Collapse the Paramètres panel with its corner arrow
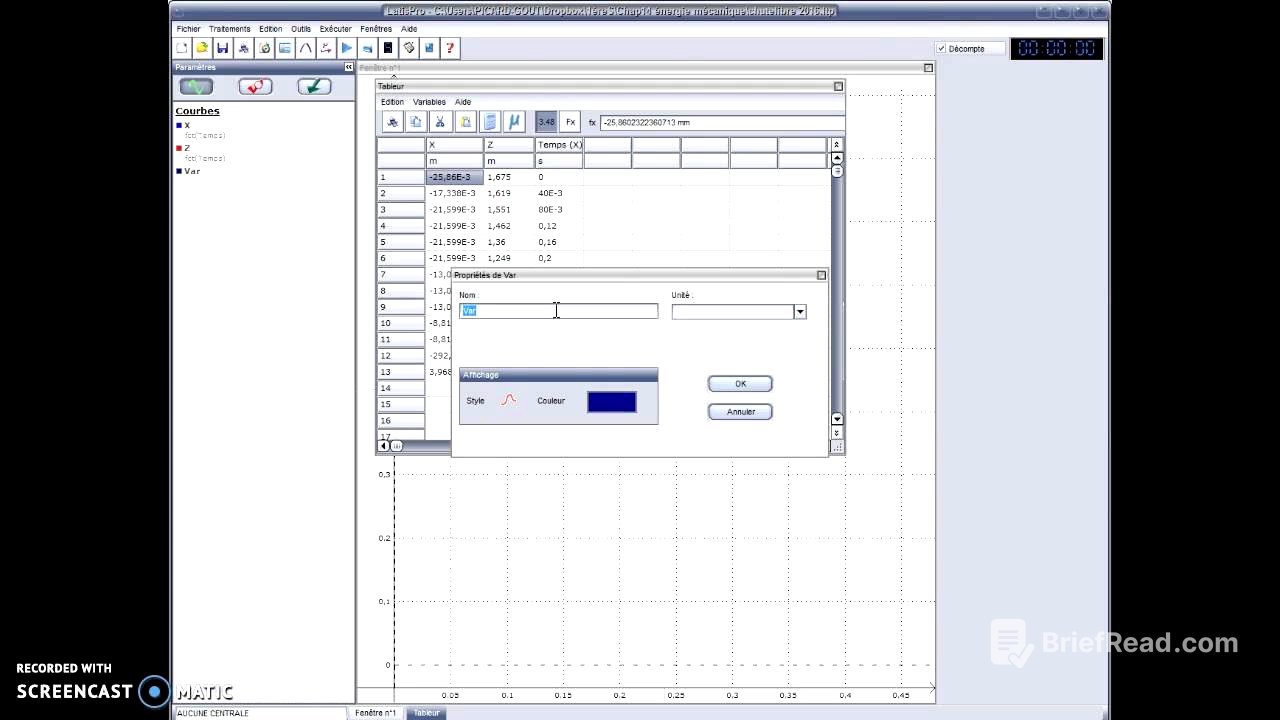This screenshot has width=1280, height=720. pyautogui.click(x=348, y=67)
